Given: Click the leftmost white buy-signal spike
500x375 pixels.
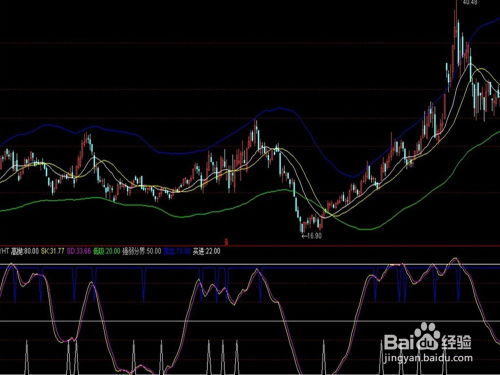Looking at the screenshot, I should pos(27,357).
